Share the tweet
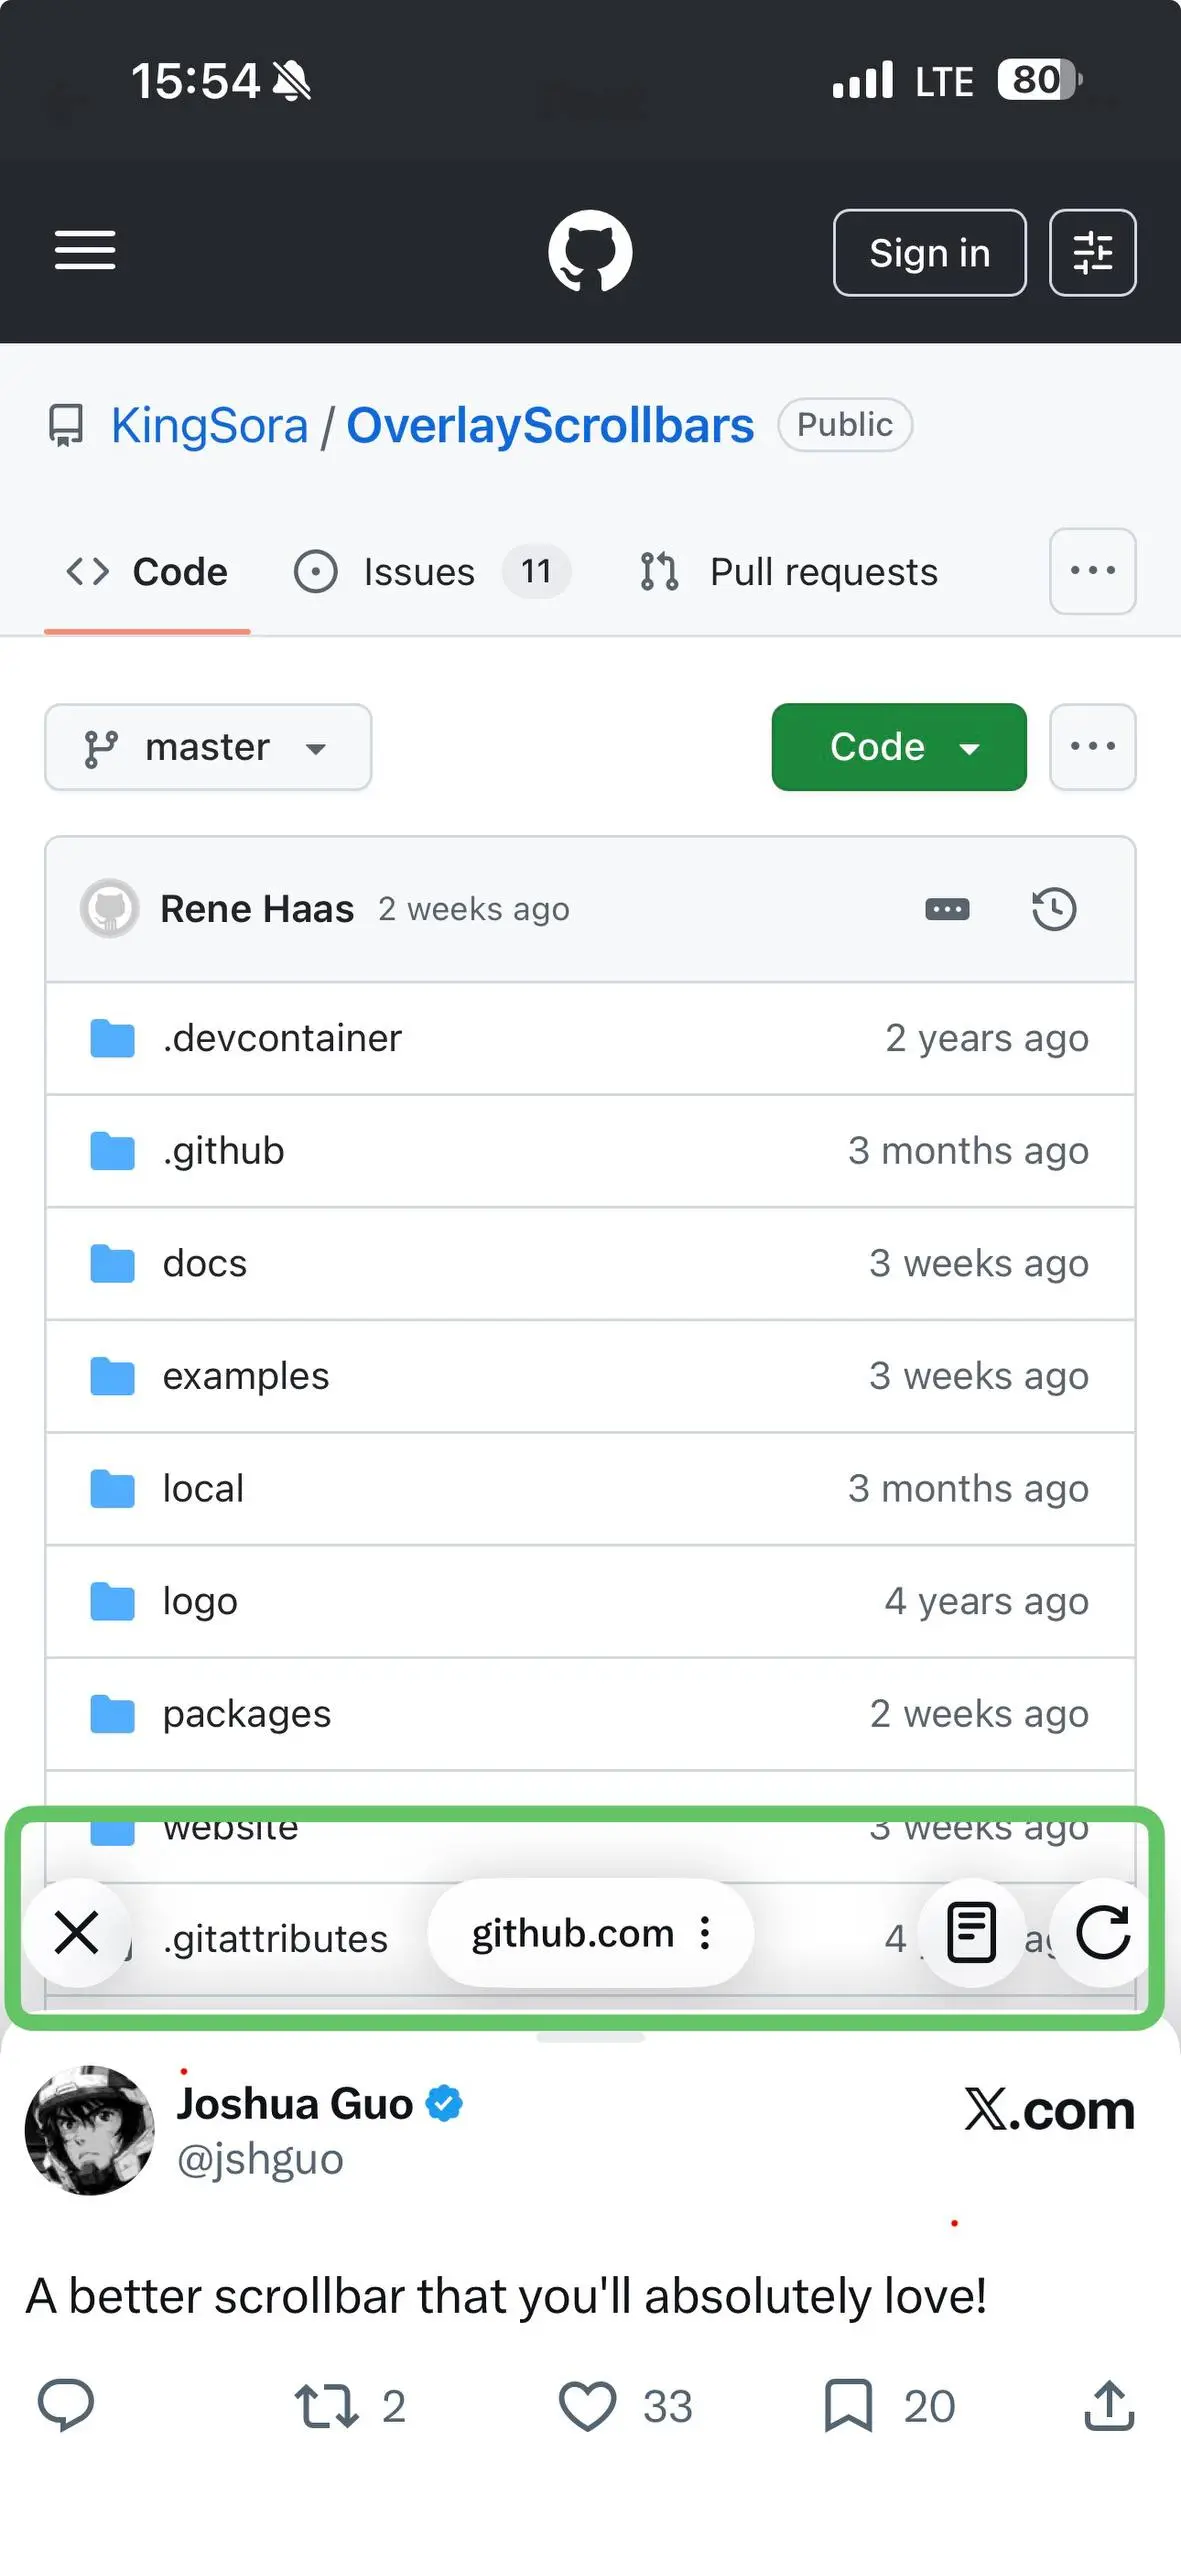The image size is (1181, 2560). (1109, 2405)
